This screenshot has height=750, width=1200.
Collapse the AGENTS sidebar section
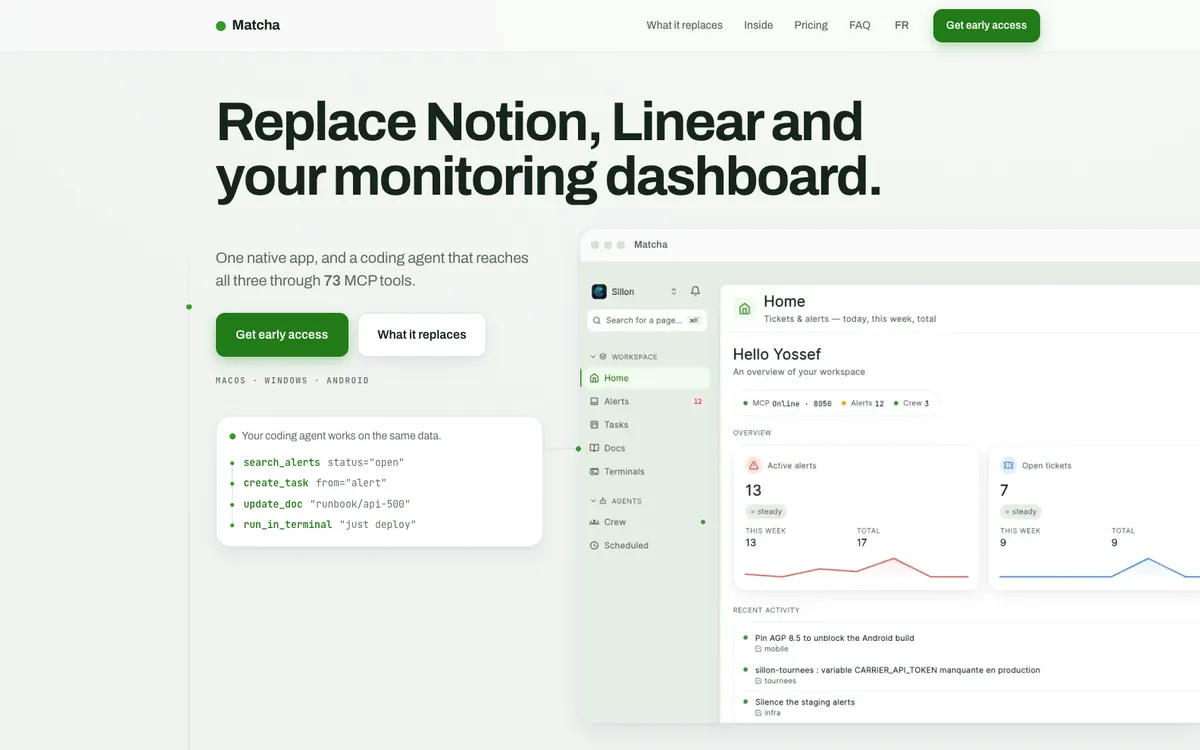616,501
